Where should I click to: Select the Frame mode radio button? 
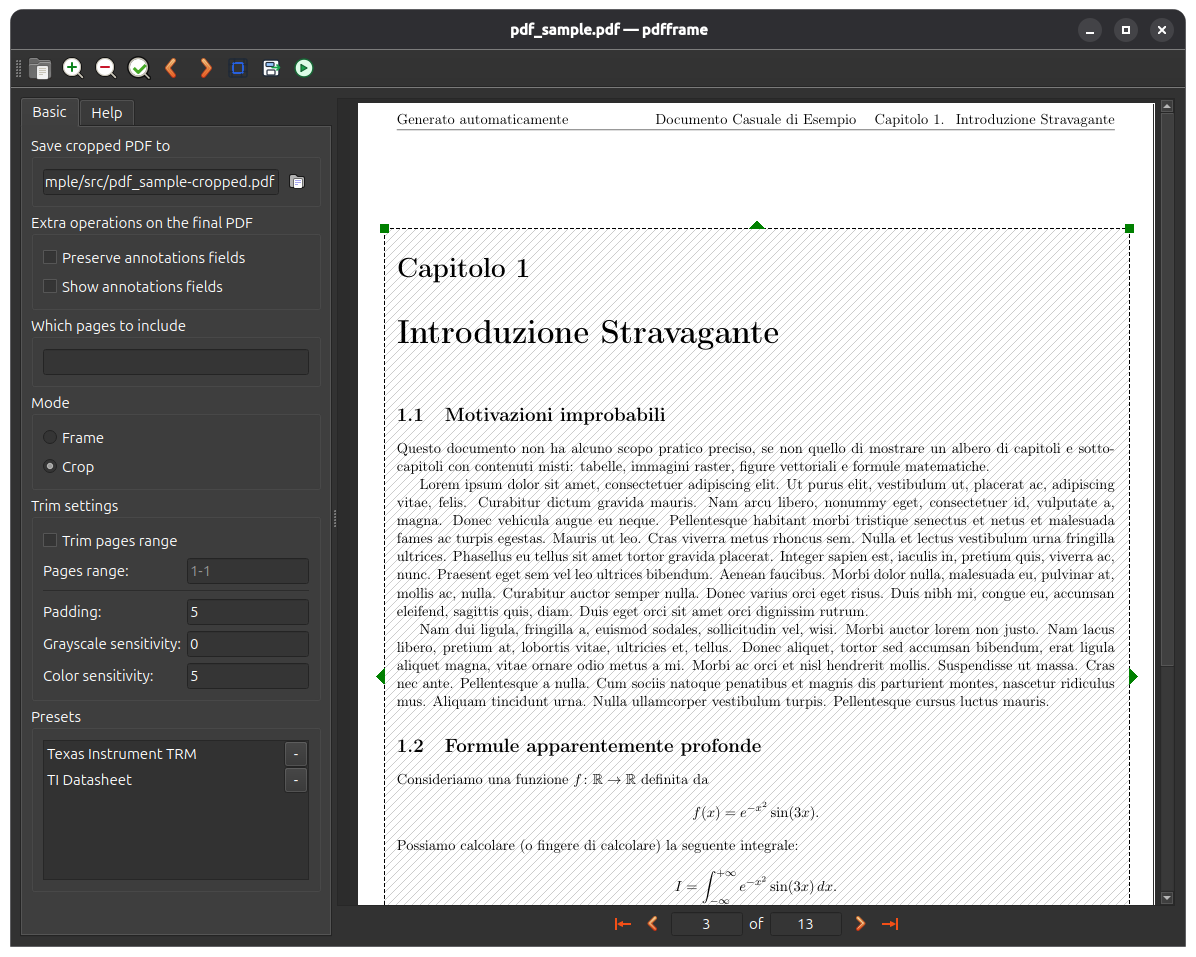[49, 437]
